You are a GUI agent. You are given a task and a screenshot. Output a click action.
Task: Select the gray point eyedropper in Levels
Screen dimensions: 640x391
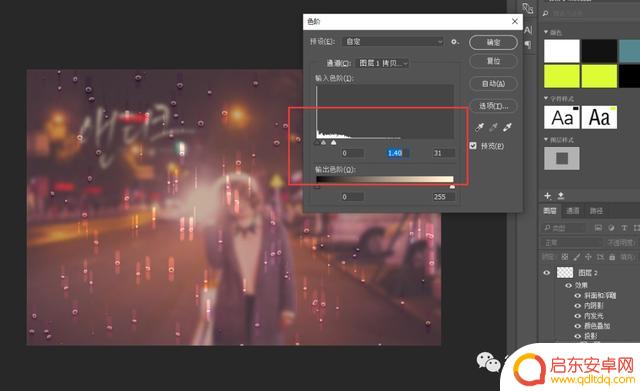click(493, 127)
